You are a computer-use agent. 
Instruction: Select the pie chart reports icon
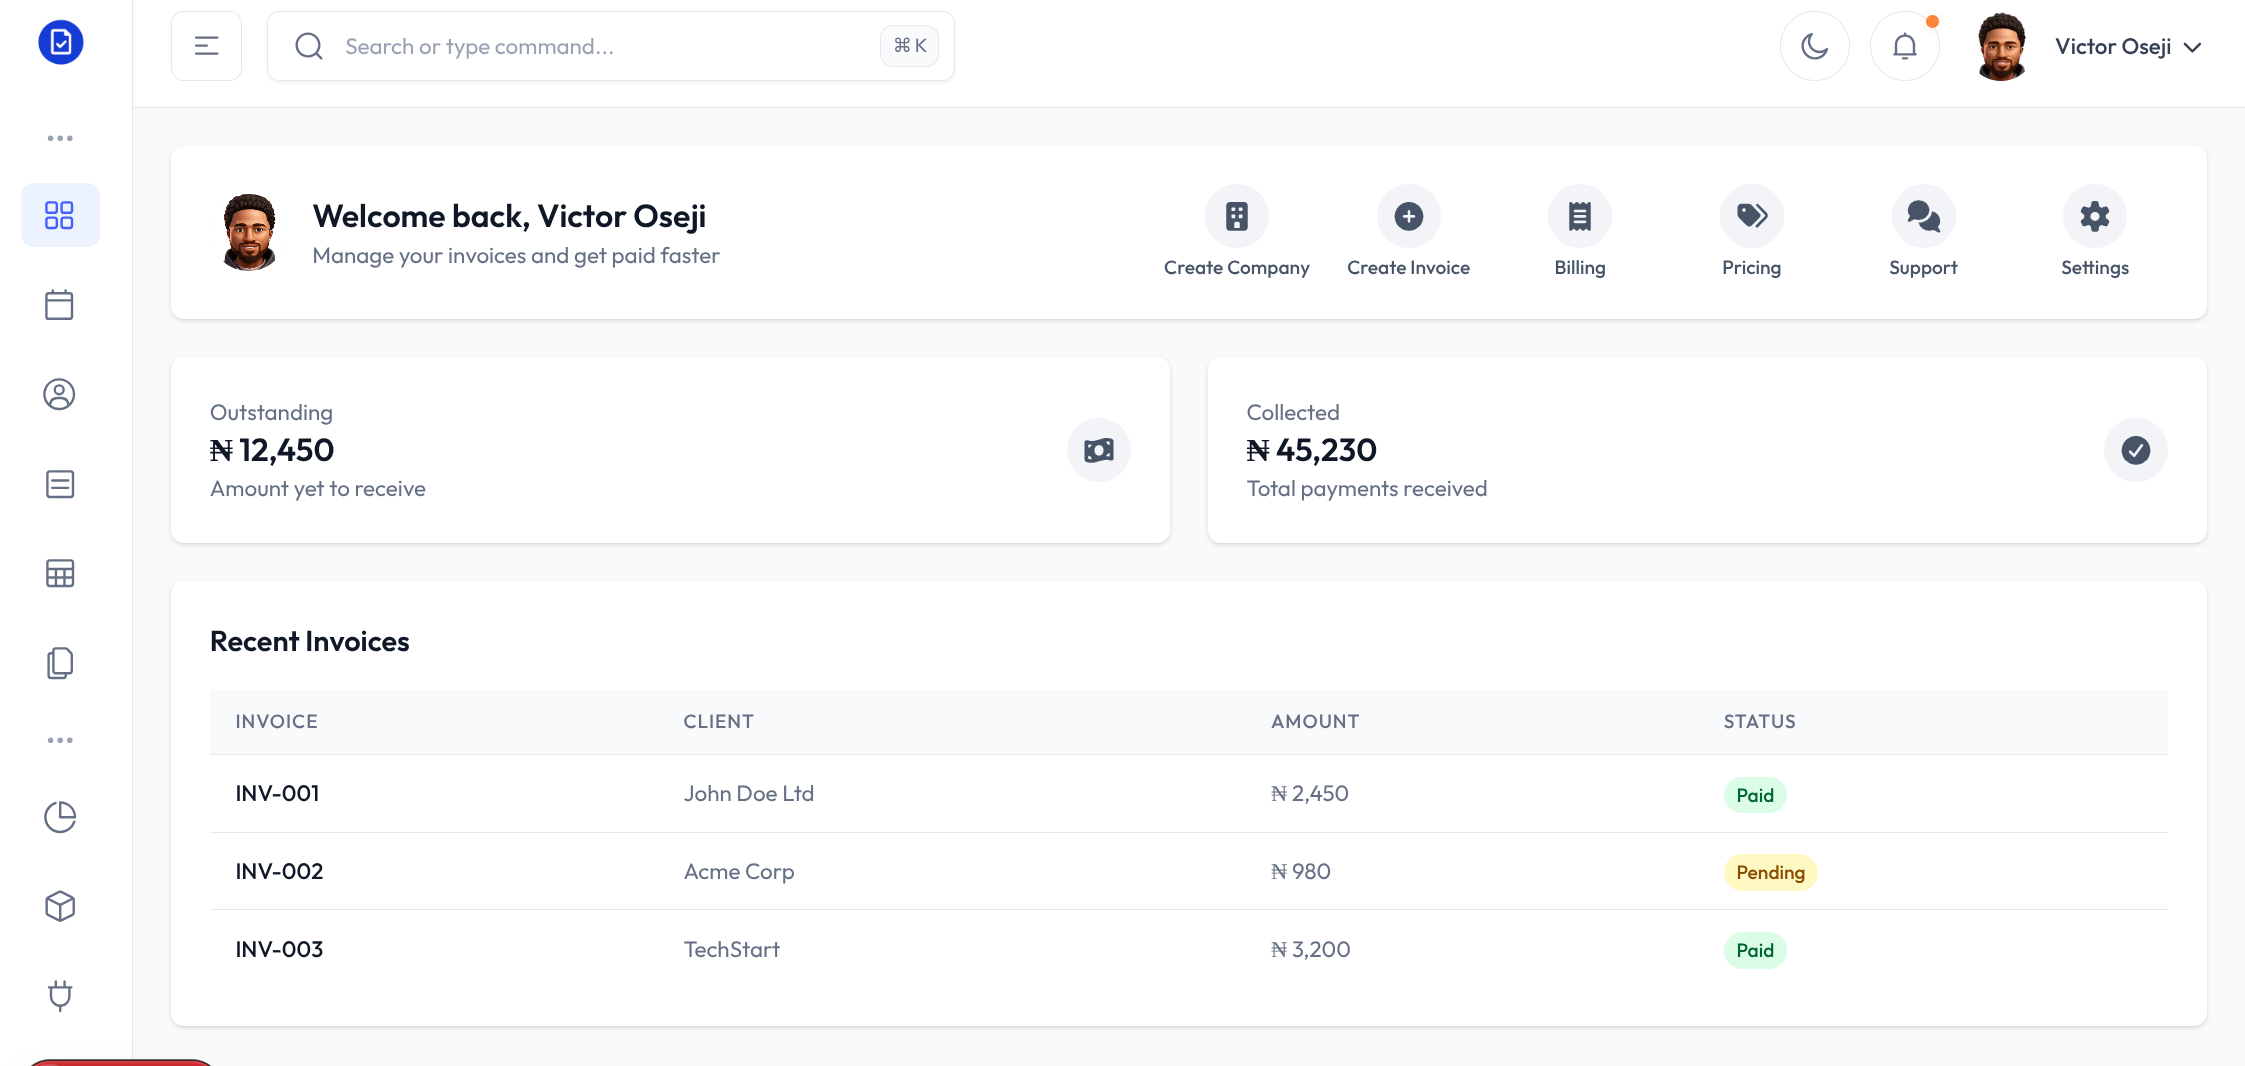coord(60,816)
